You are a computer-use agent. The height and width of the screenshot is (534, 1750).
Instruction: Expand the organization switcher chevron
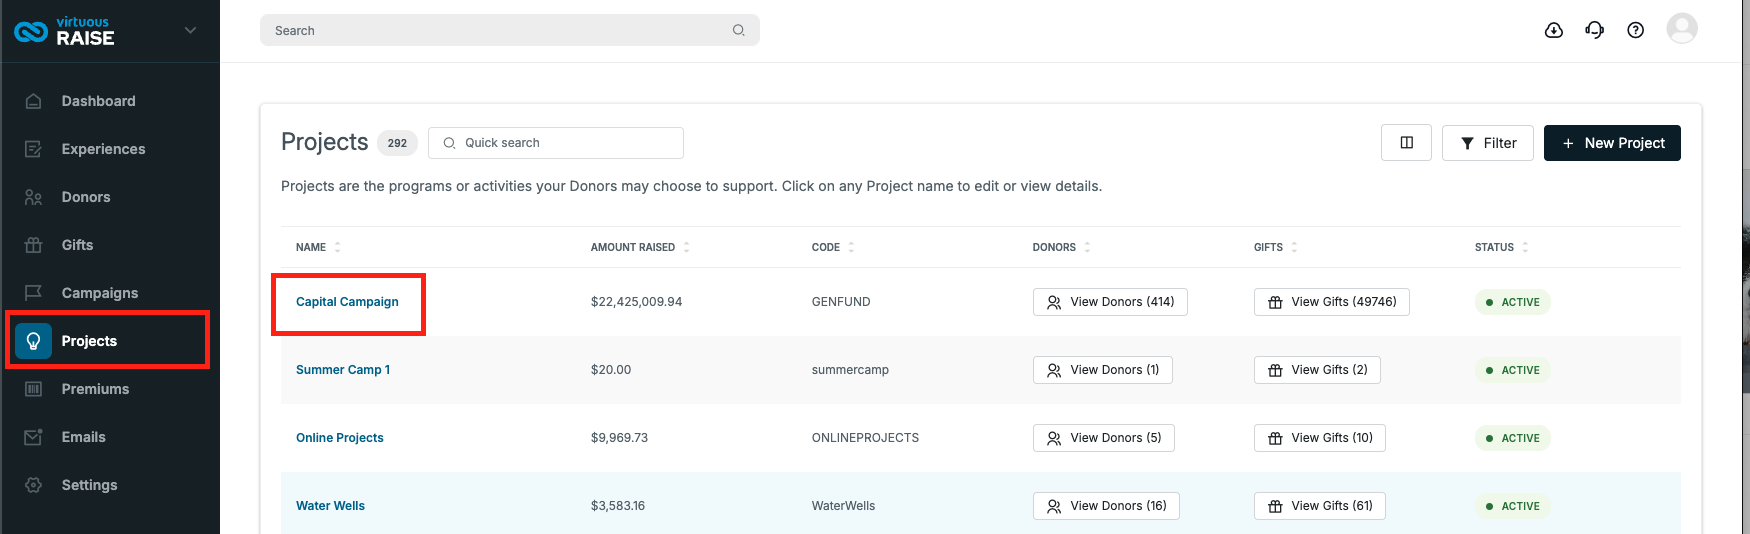pyautogui.click(x=190, y=31)
